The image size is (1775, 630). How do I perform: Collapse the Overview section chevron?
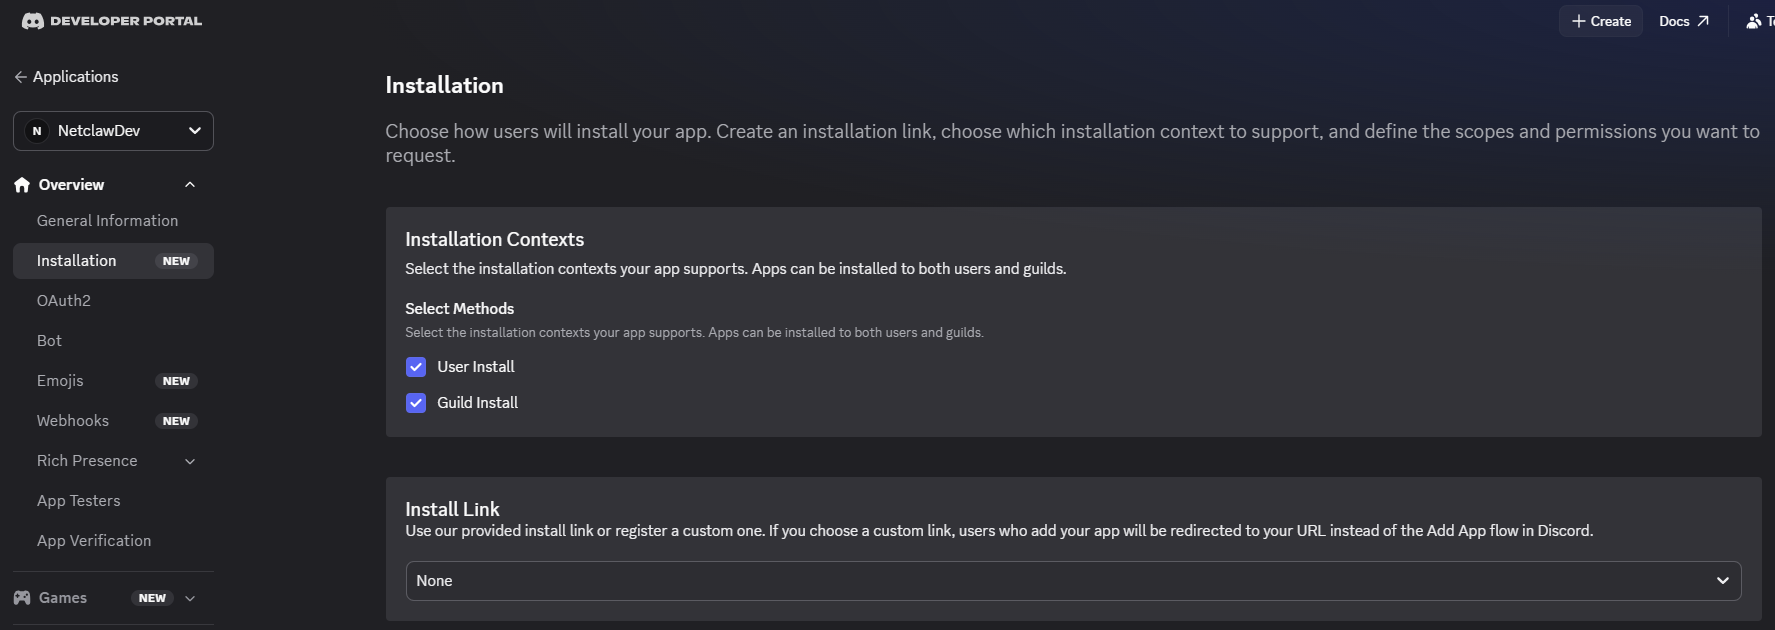(190, 185)
